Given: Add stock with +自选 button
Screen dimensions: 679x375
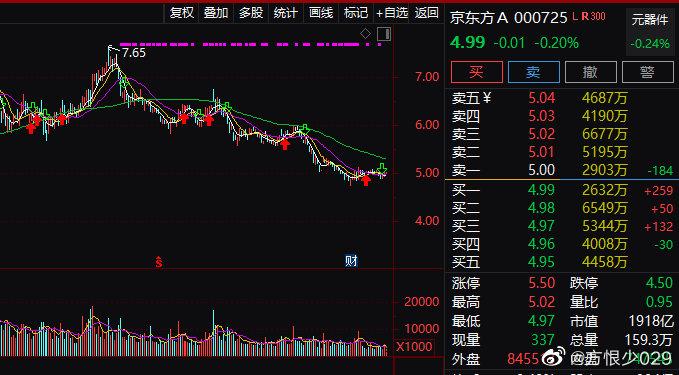Looking at the screenshot, I should 392,13.
